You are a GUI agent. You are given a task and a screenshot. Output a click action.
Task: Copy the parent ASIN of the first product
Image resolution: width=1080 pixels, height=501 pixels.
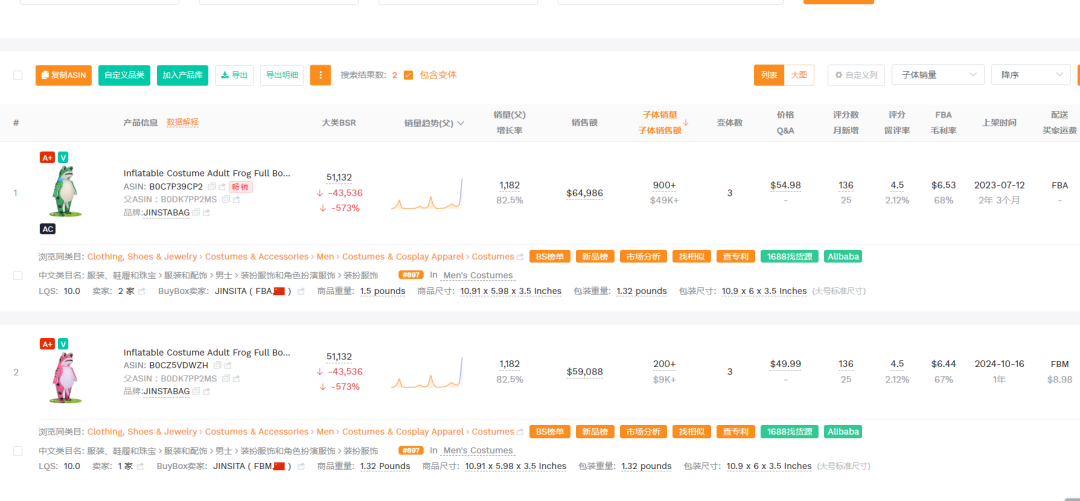click(225, 199)
